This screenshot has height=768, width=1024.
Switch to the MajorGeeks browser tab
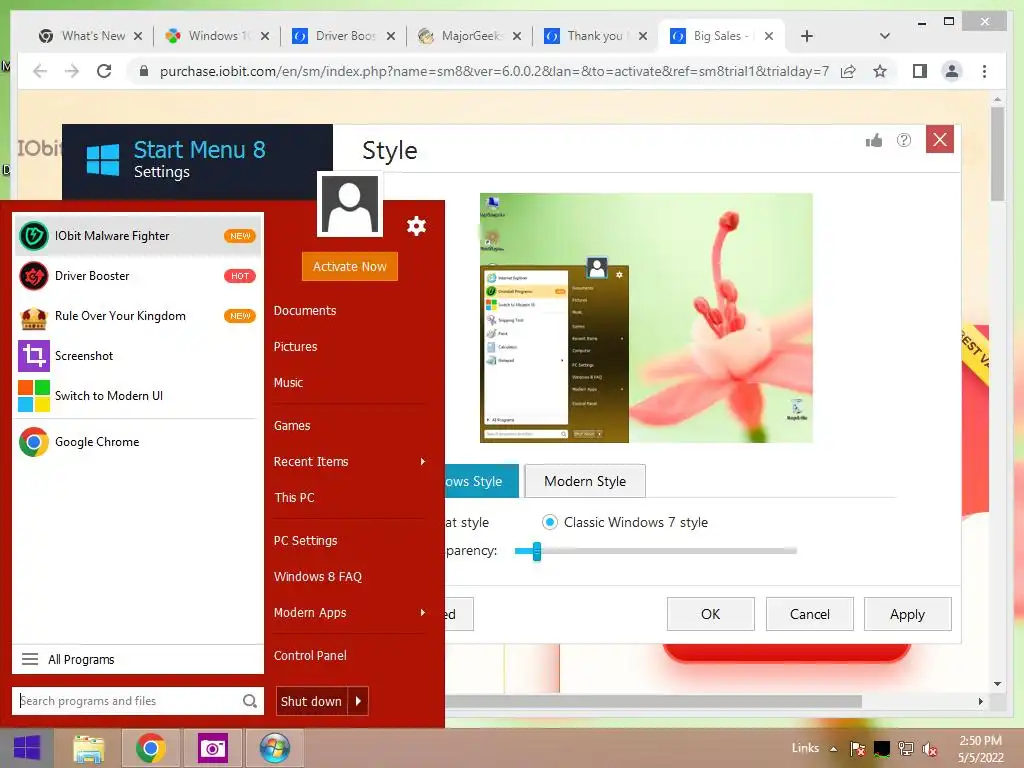(x=469, y=36)
